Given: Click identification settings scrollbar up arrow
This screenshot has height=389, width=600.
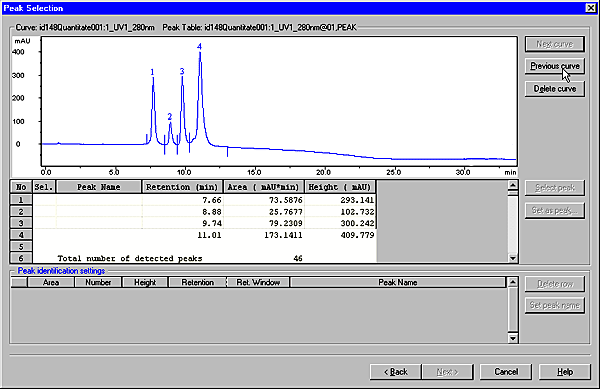Looking at the screenshot, I should pyautogui.click(x=512, y=282).
